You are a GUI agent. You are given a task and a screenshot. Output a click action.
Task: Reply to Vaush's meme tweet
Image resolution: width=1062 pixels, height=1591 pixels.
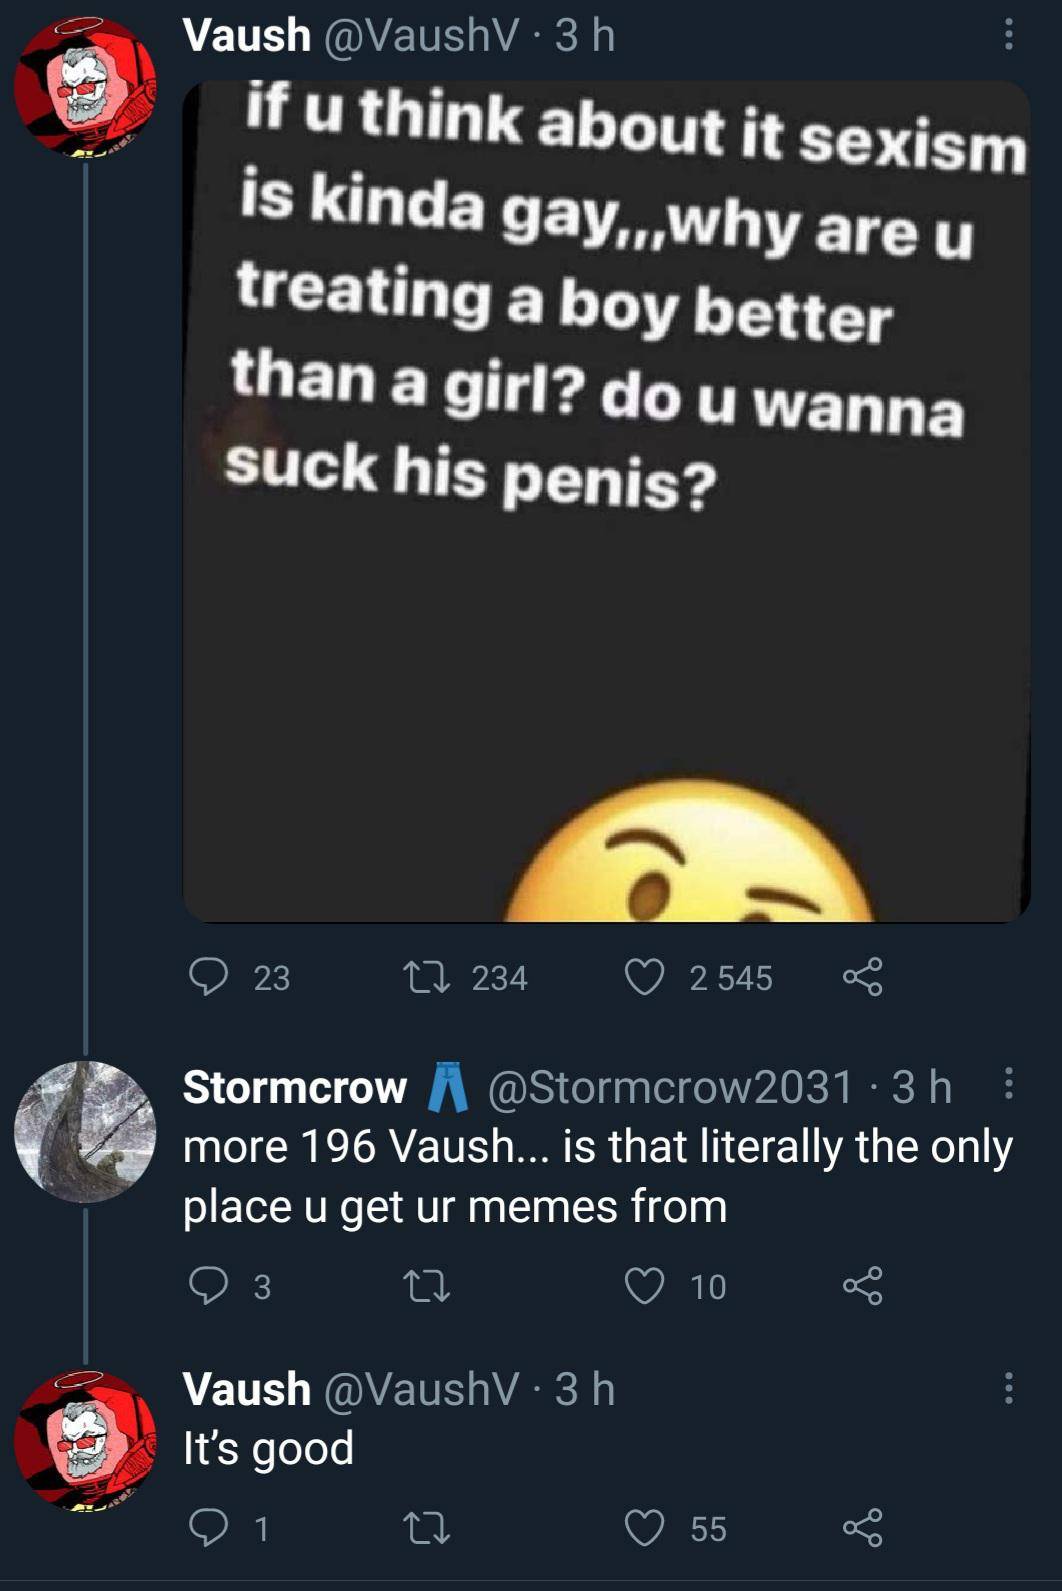click(209, 977)
